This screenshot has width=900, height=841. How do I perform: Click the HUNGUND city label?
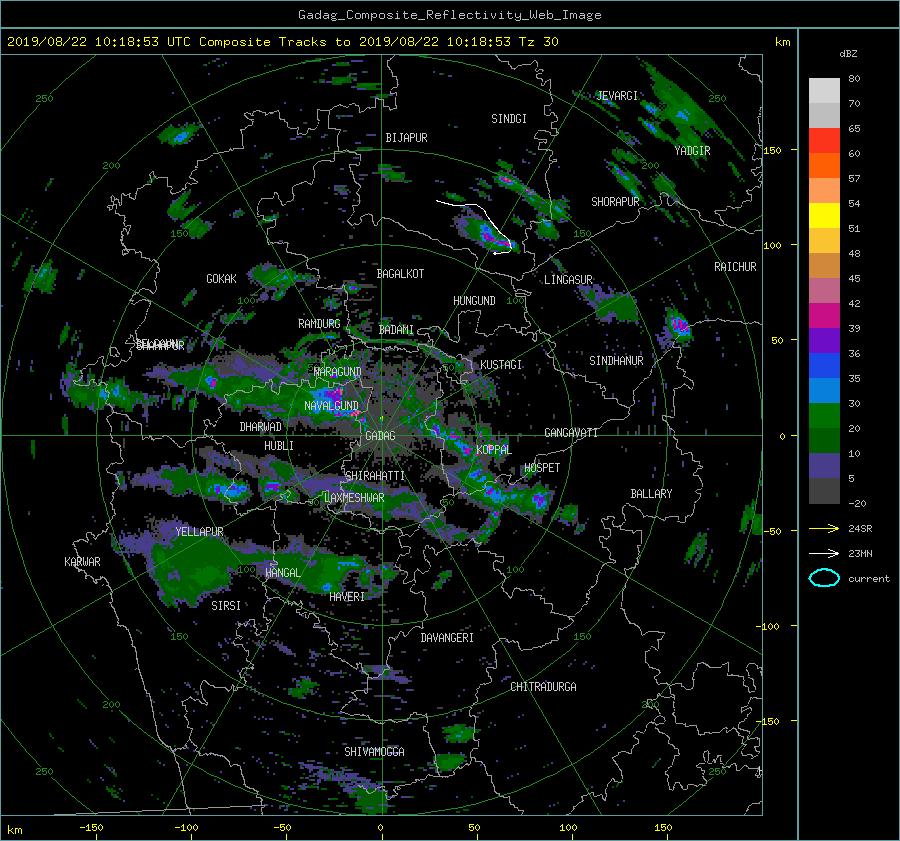(x=474, y=301)
